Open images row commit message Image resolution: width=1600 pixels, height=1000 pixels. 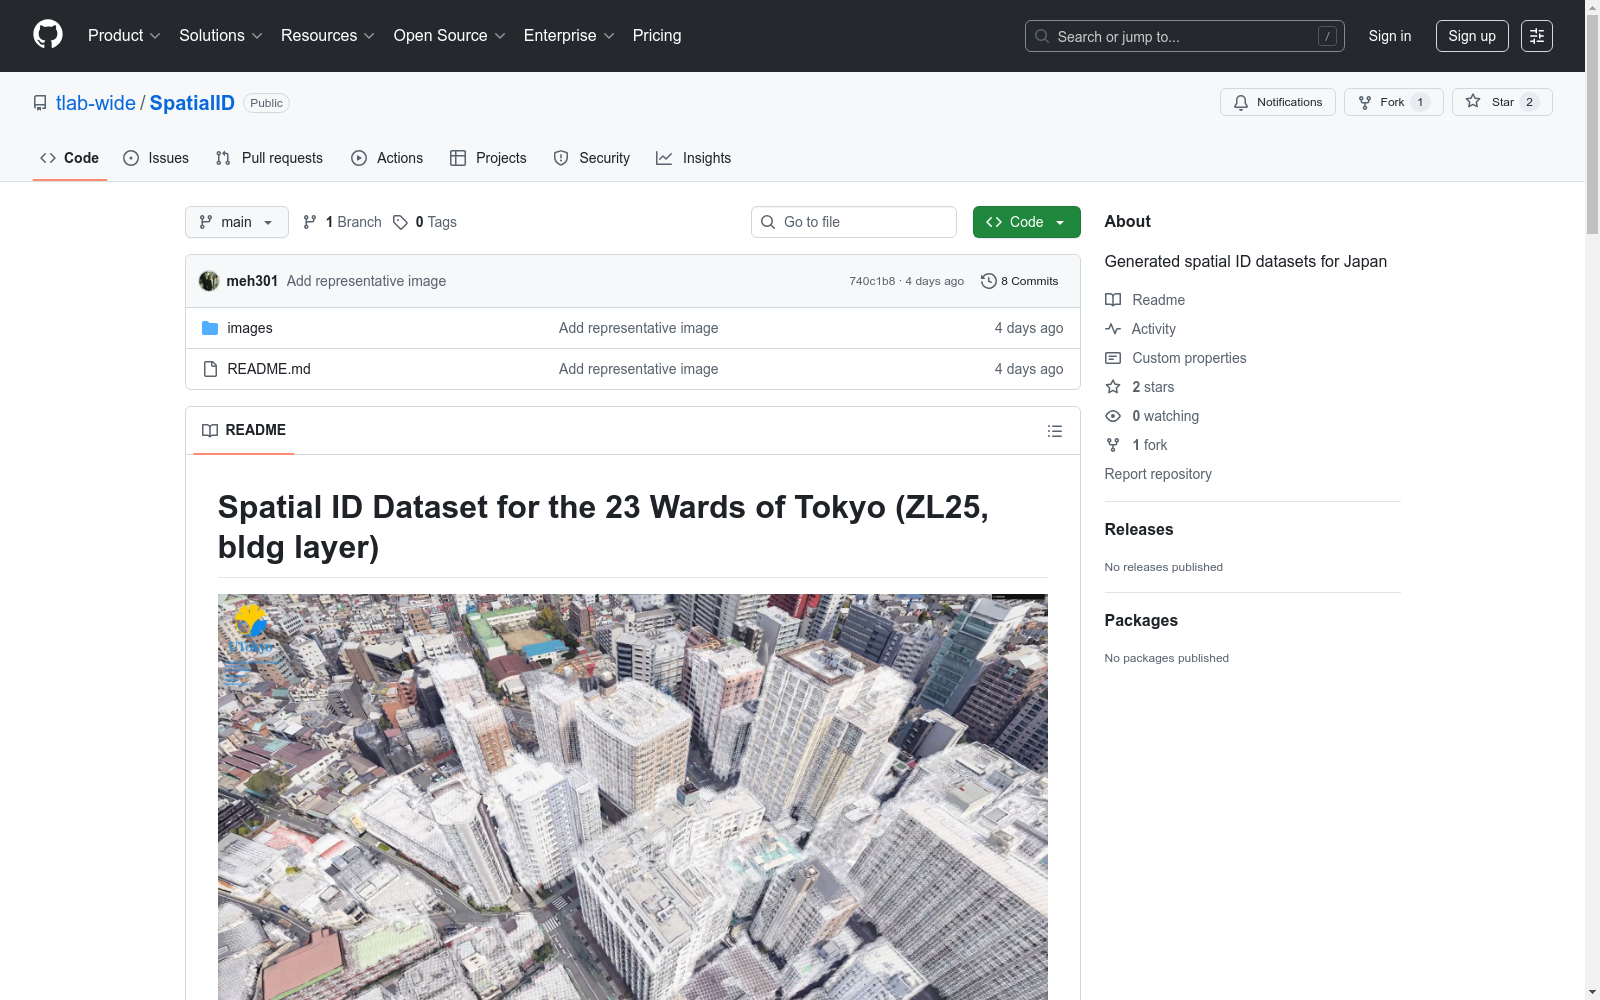[638, 328]
